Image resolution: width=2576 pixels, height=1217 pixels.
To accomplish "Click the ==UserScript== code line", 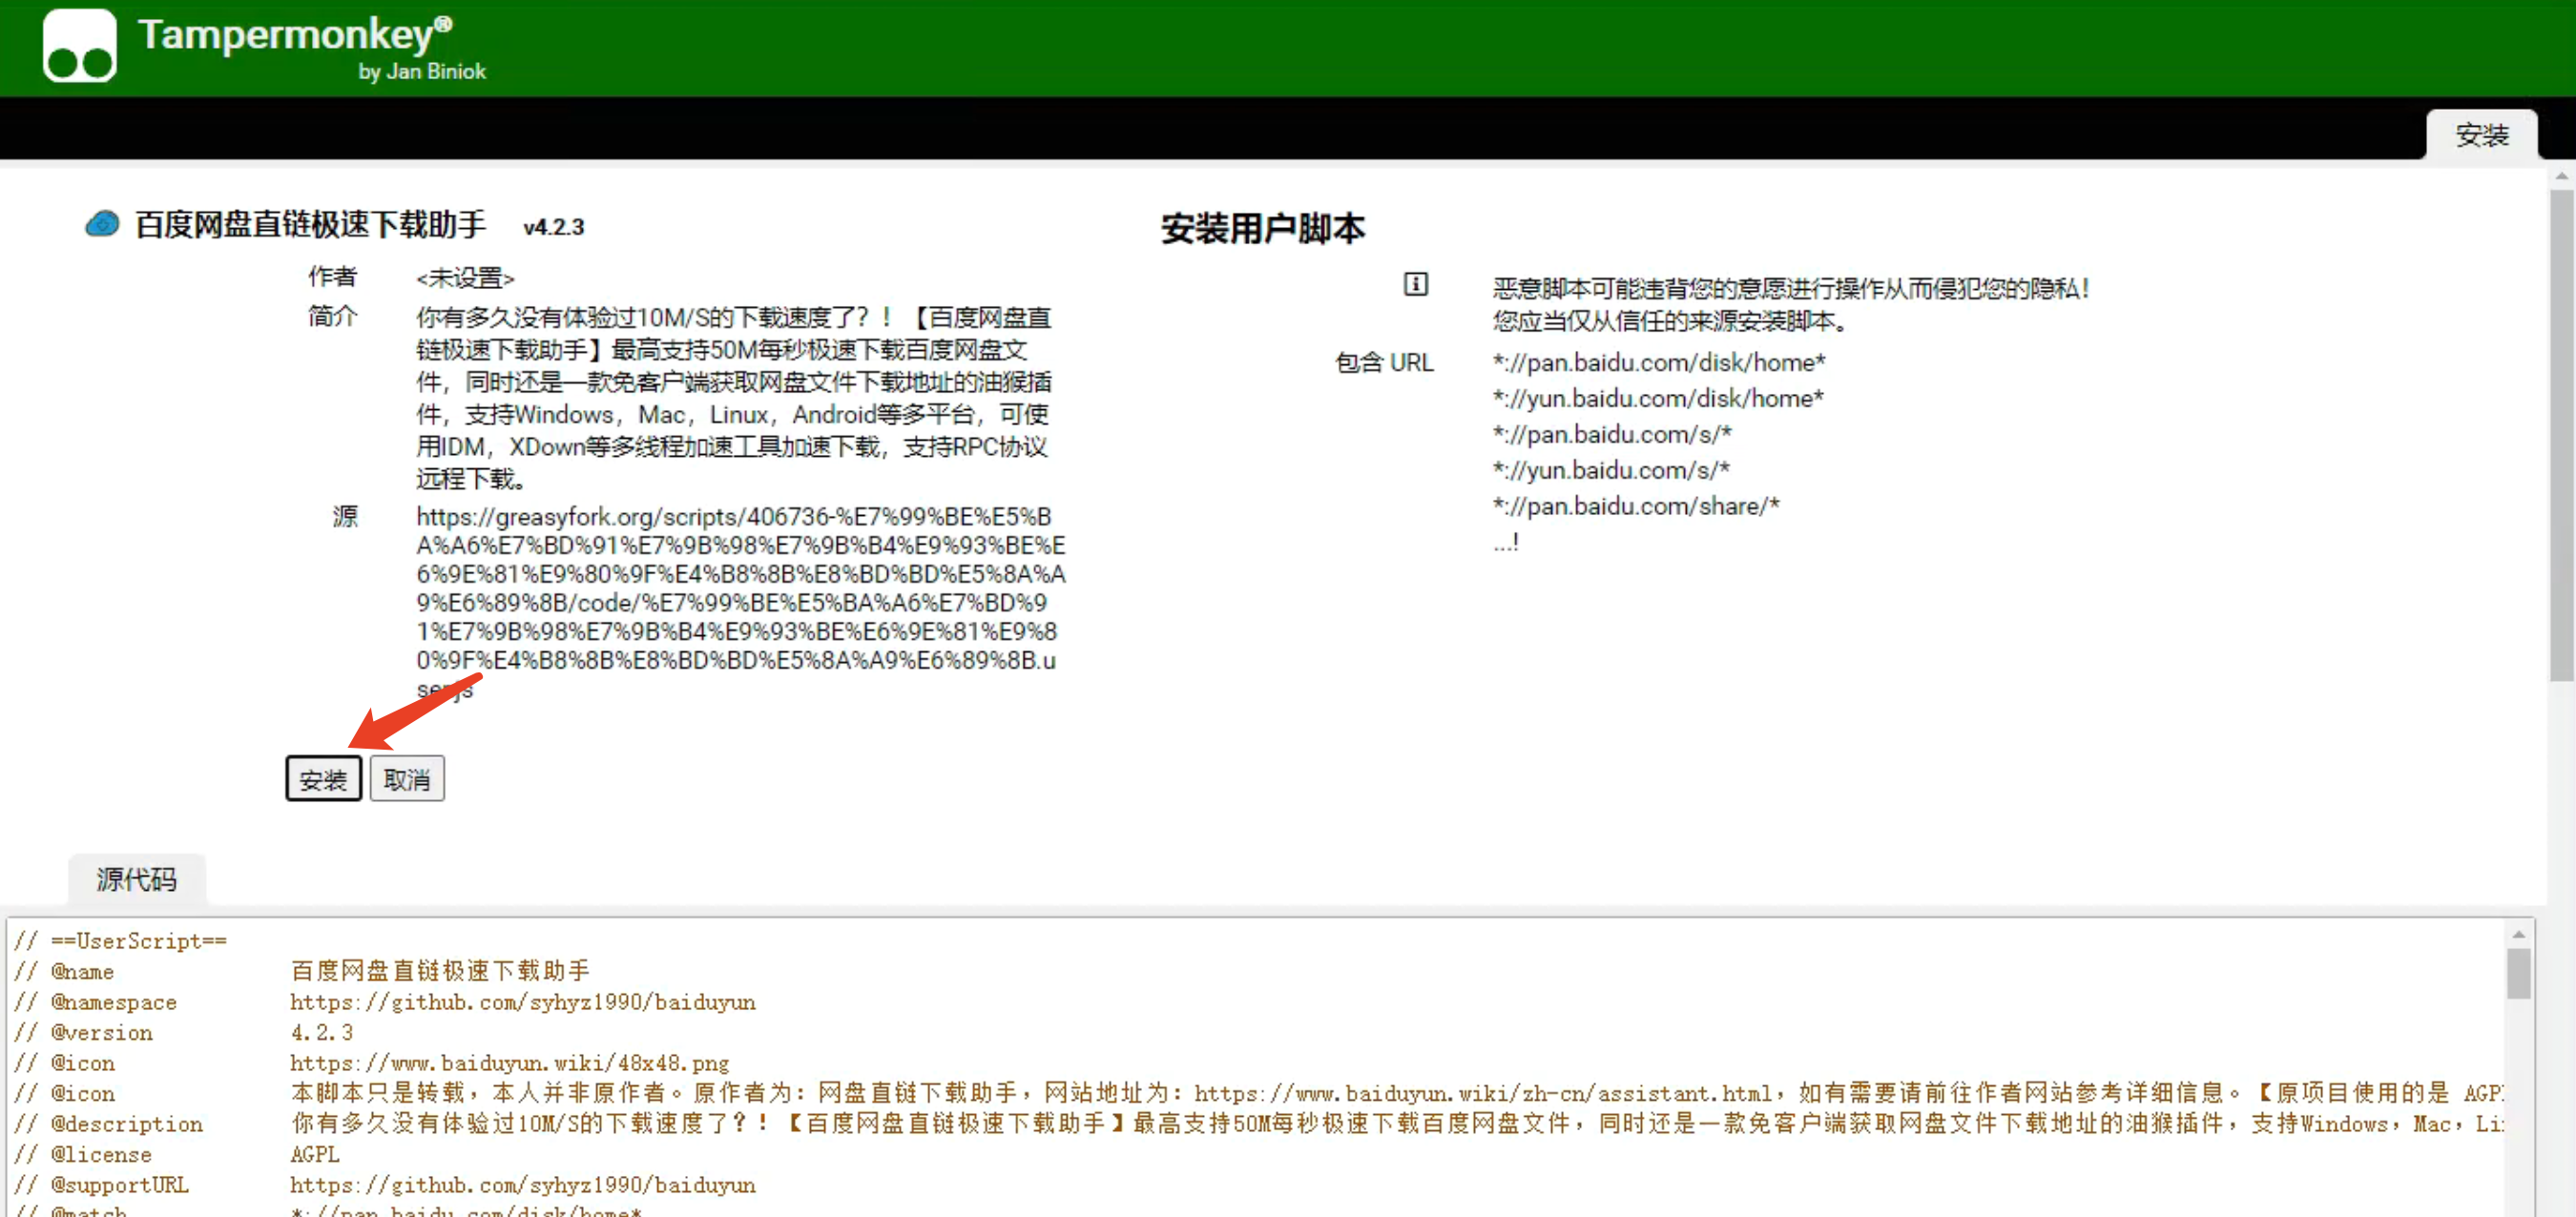I will click(120, 941).
